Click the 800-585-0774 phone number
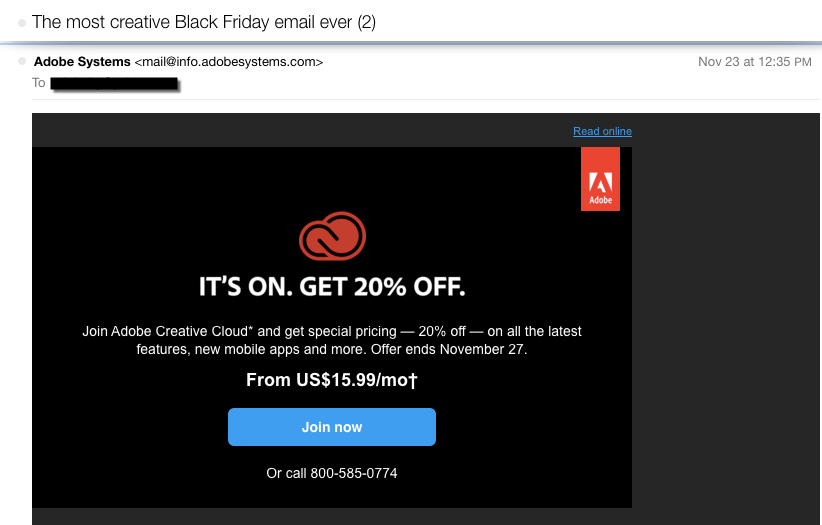This screenshot has height=525, width=822. tap(354, 473)
